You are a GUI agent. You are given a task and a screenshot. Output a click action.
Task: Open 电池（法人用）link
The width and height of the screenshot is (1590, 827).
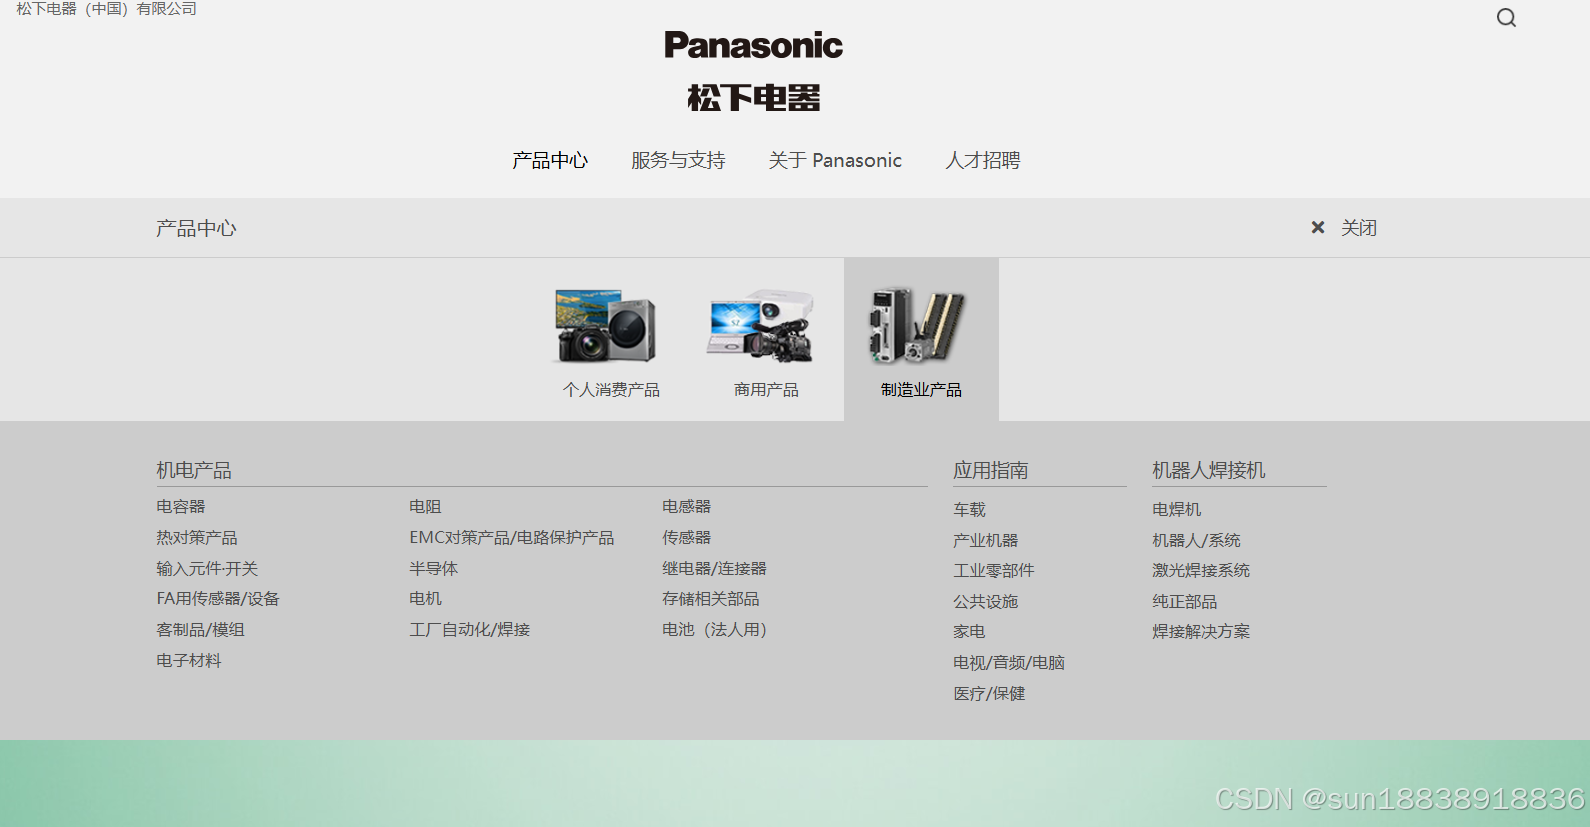[715, 630]
